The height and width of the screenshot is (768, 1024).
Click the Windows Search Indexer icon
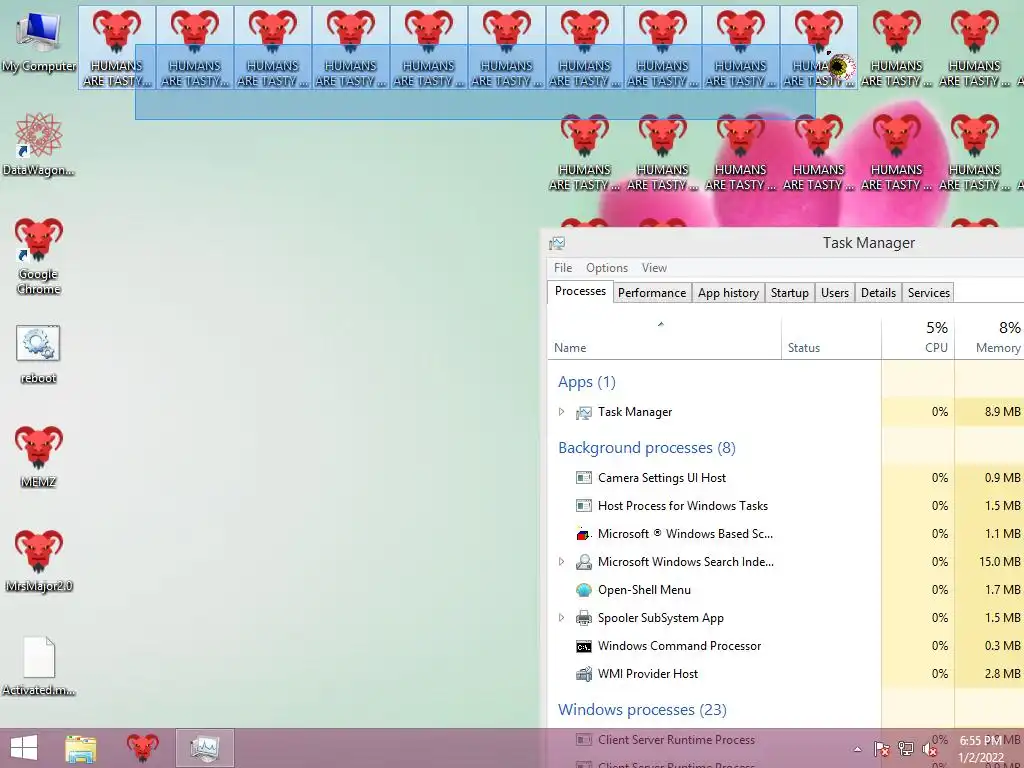pyautogui.click(x=584, y=562)
